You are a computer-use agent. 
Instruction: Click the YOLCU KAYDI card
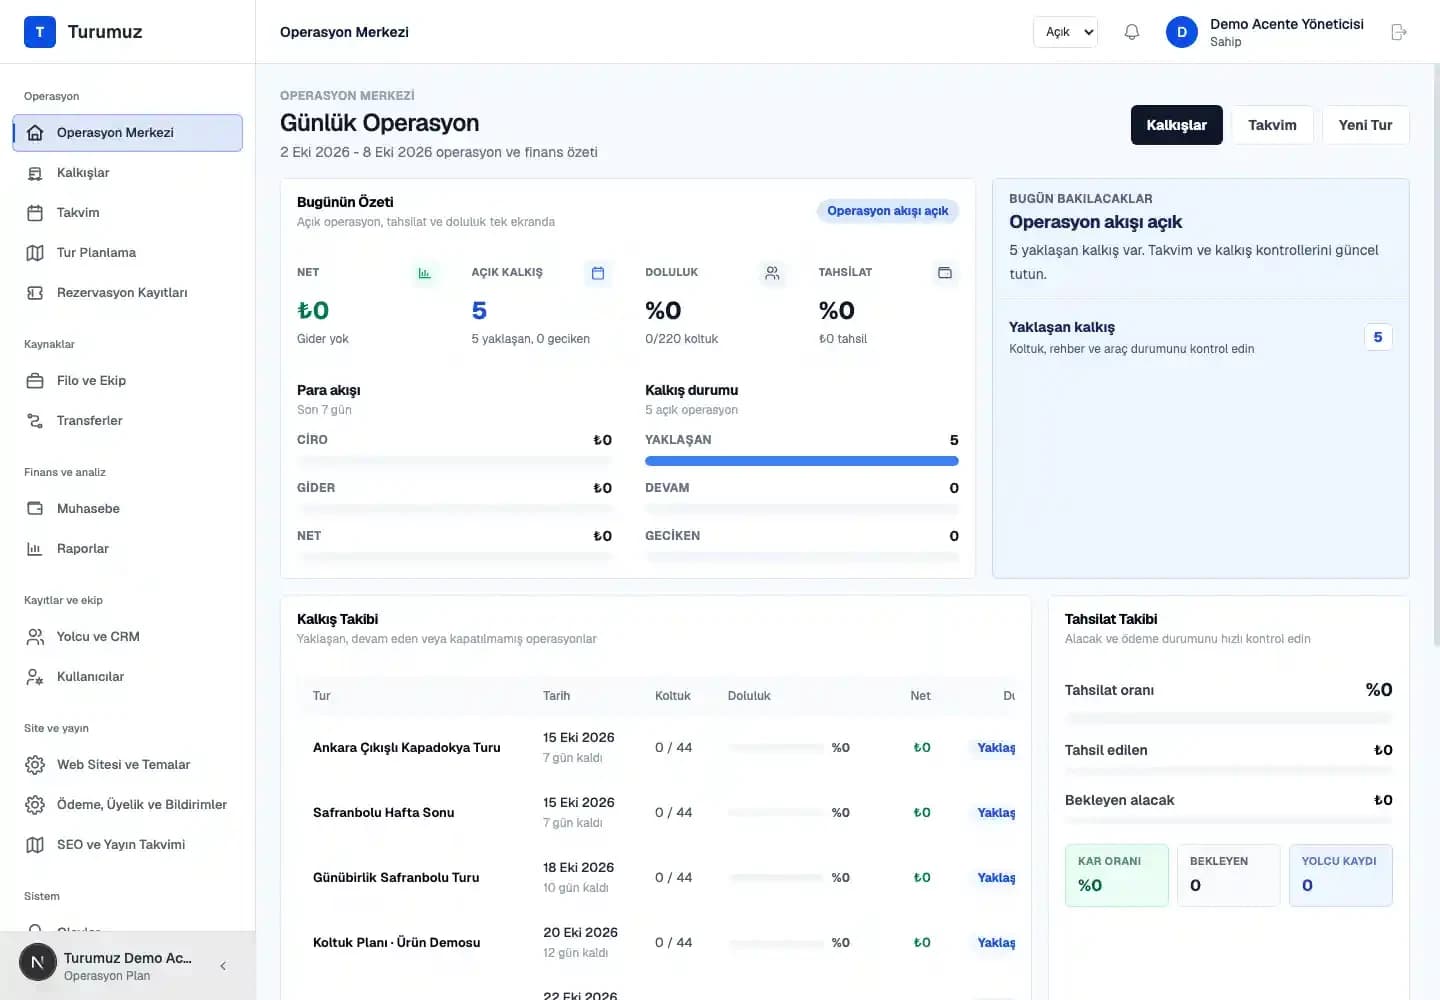click(1341, 875)
